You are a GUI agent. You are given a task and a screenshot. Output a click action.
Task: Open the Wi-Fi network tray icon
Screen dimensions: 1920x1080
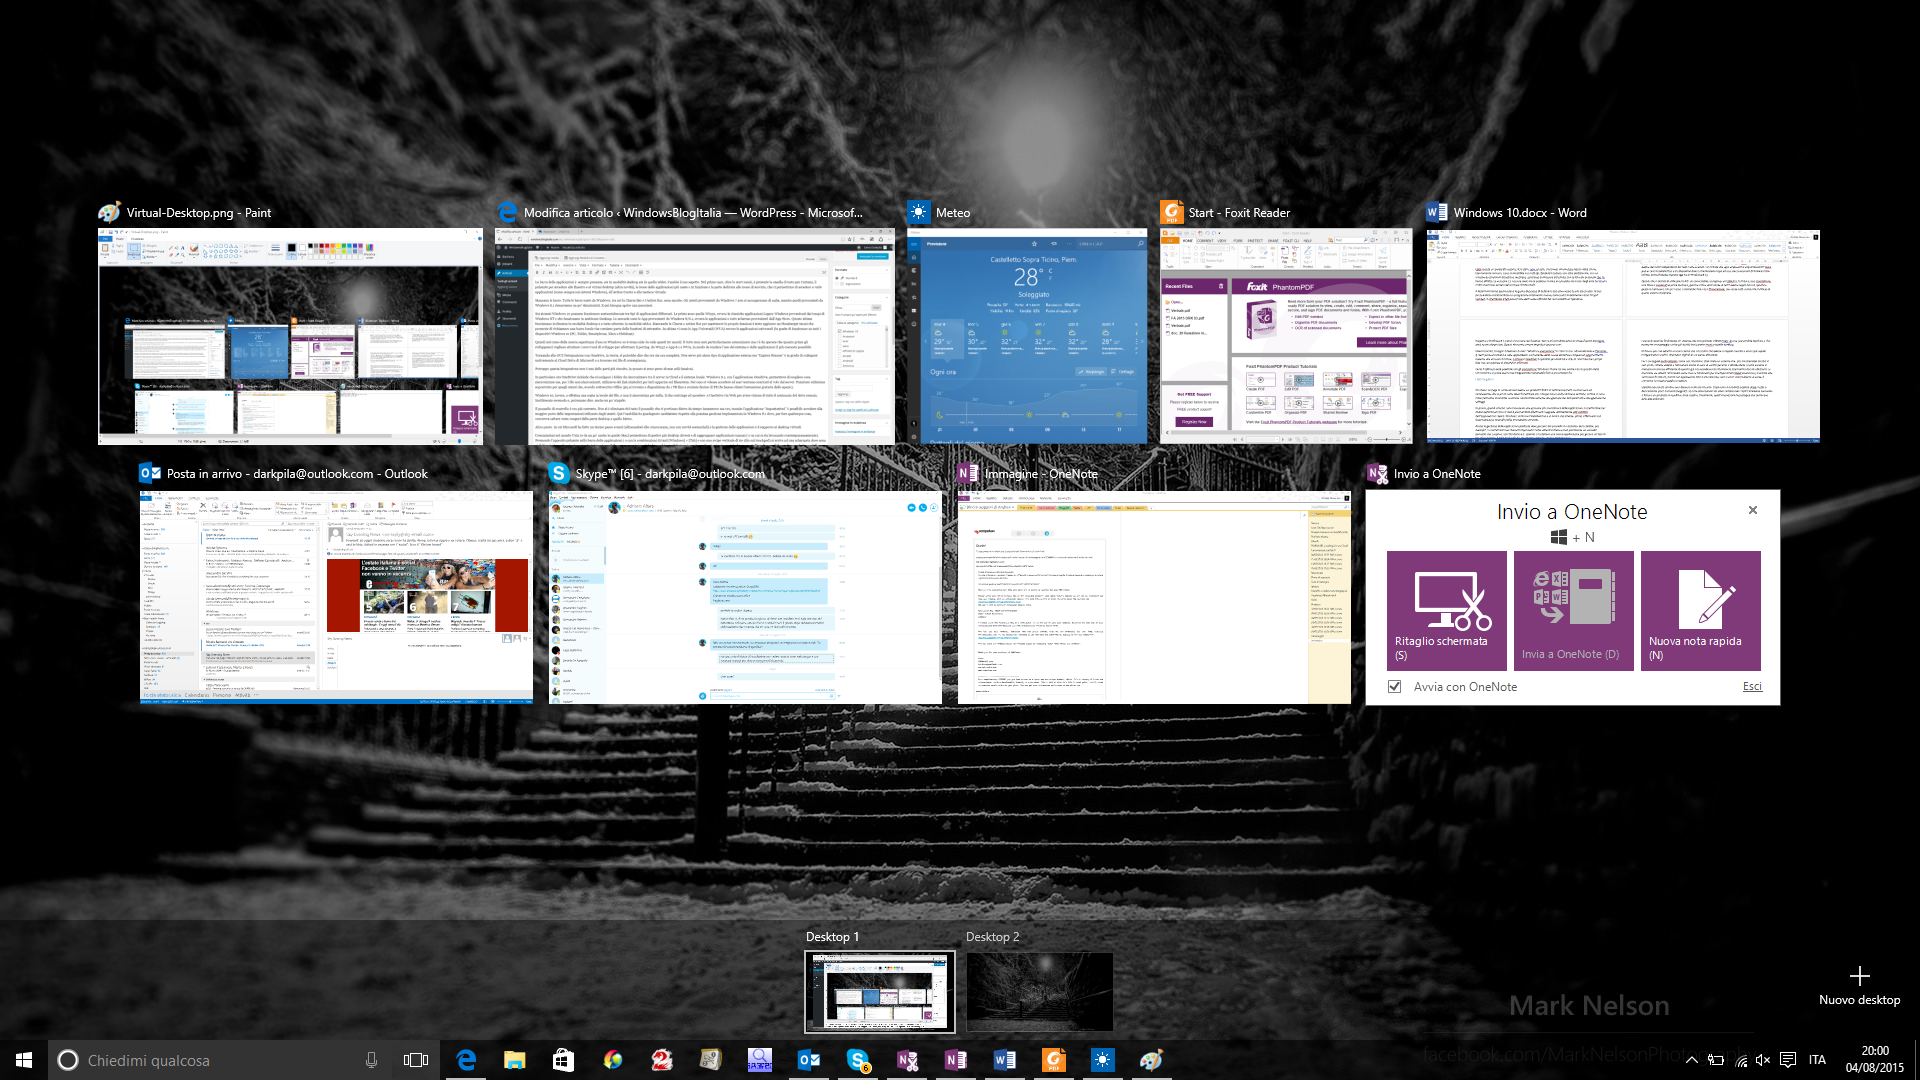(1740, 1060)
